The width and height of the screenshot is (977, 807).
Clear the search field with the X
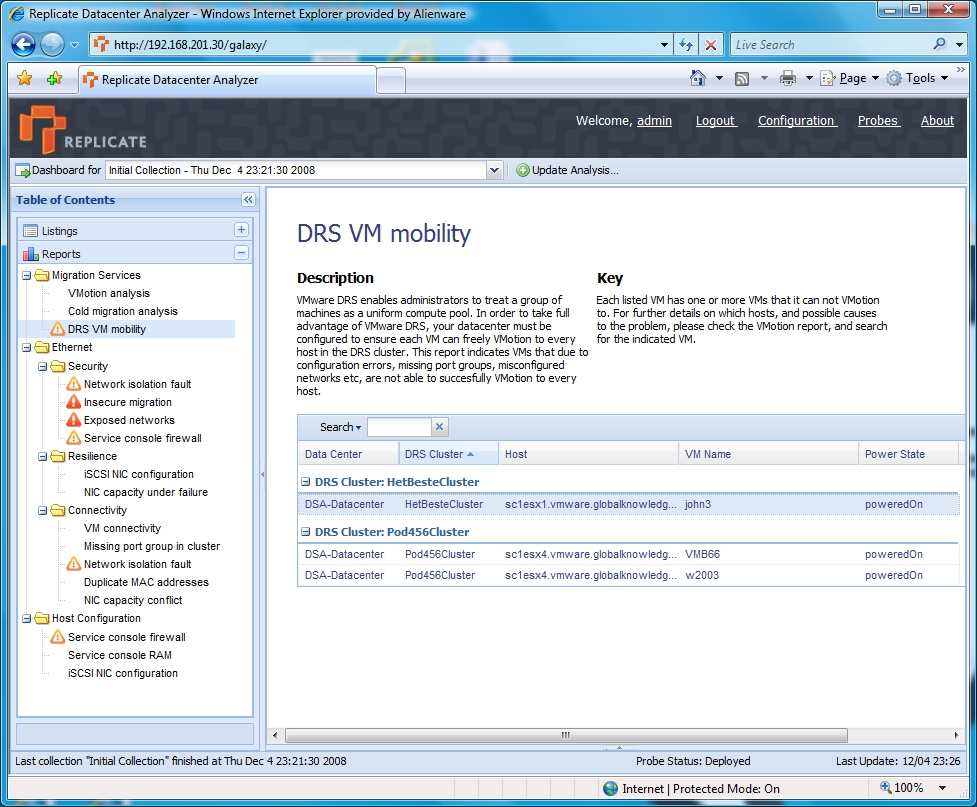pyautogui.click(x=439, y=427)
